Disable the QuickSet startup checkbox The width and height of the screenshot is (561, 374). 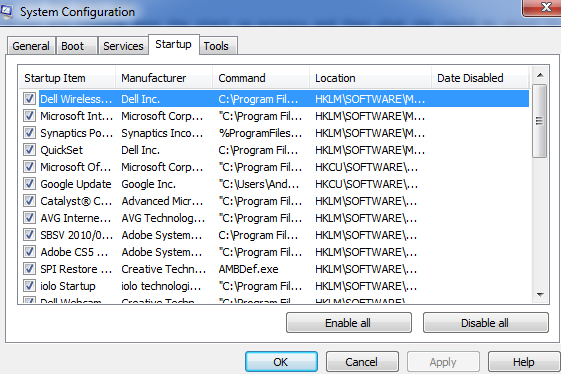(29, 150)
